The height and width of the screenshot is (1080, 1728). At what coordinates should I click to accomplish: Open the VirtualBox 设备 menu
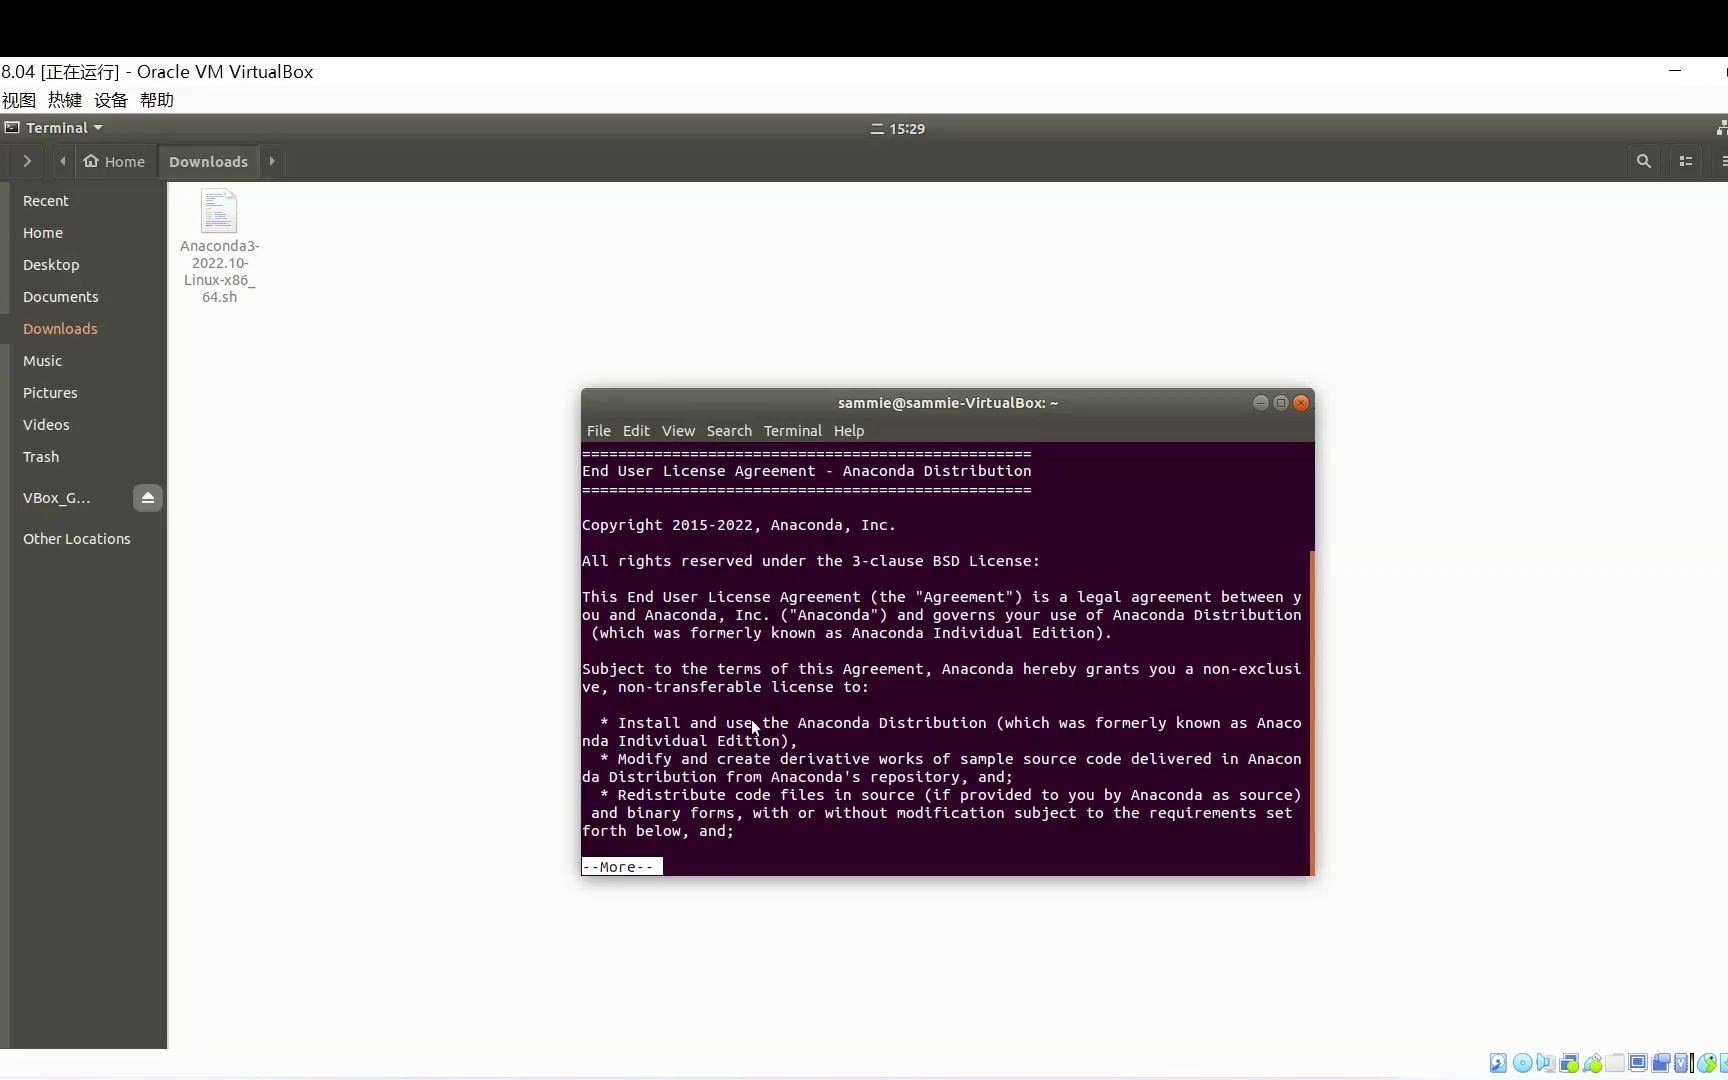tap(111, 100)
